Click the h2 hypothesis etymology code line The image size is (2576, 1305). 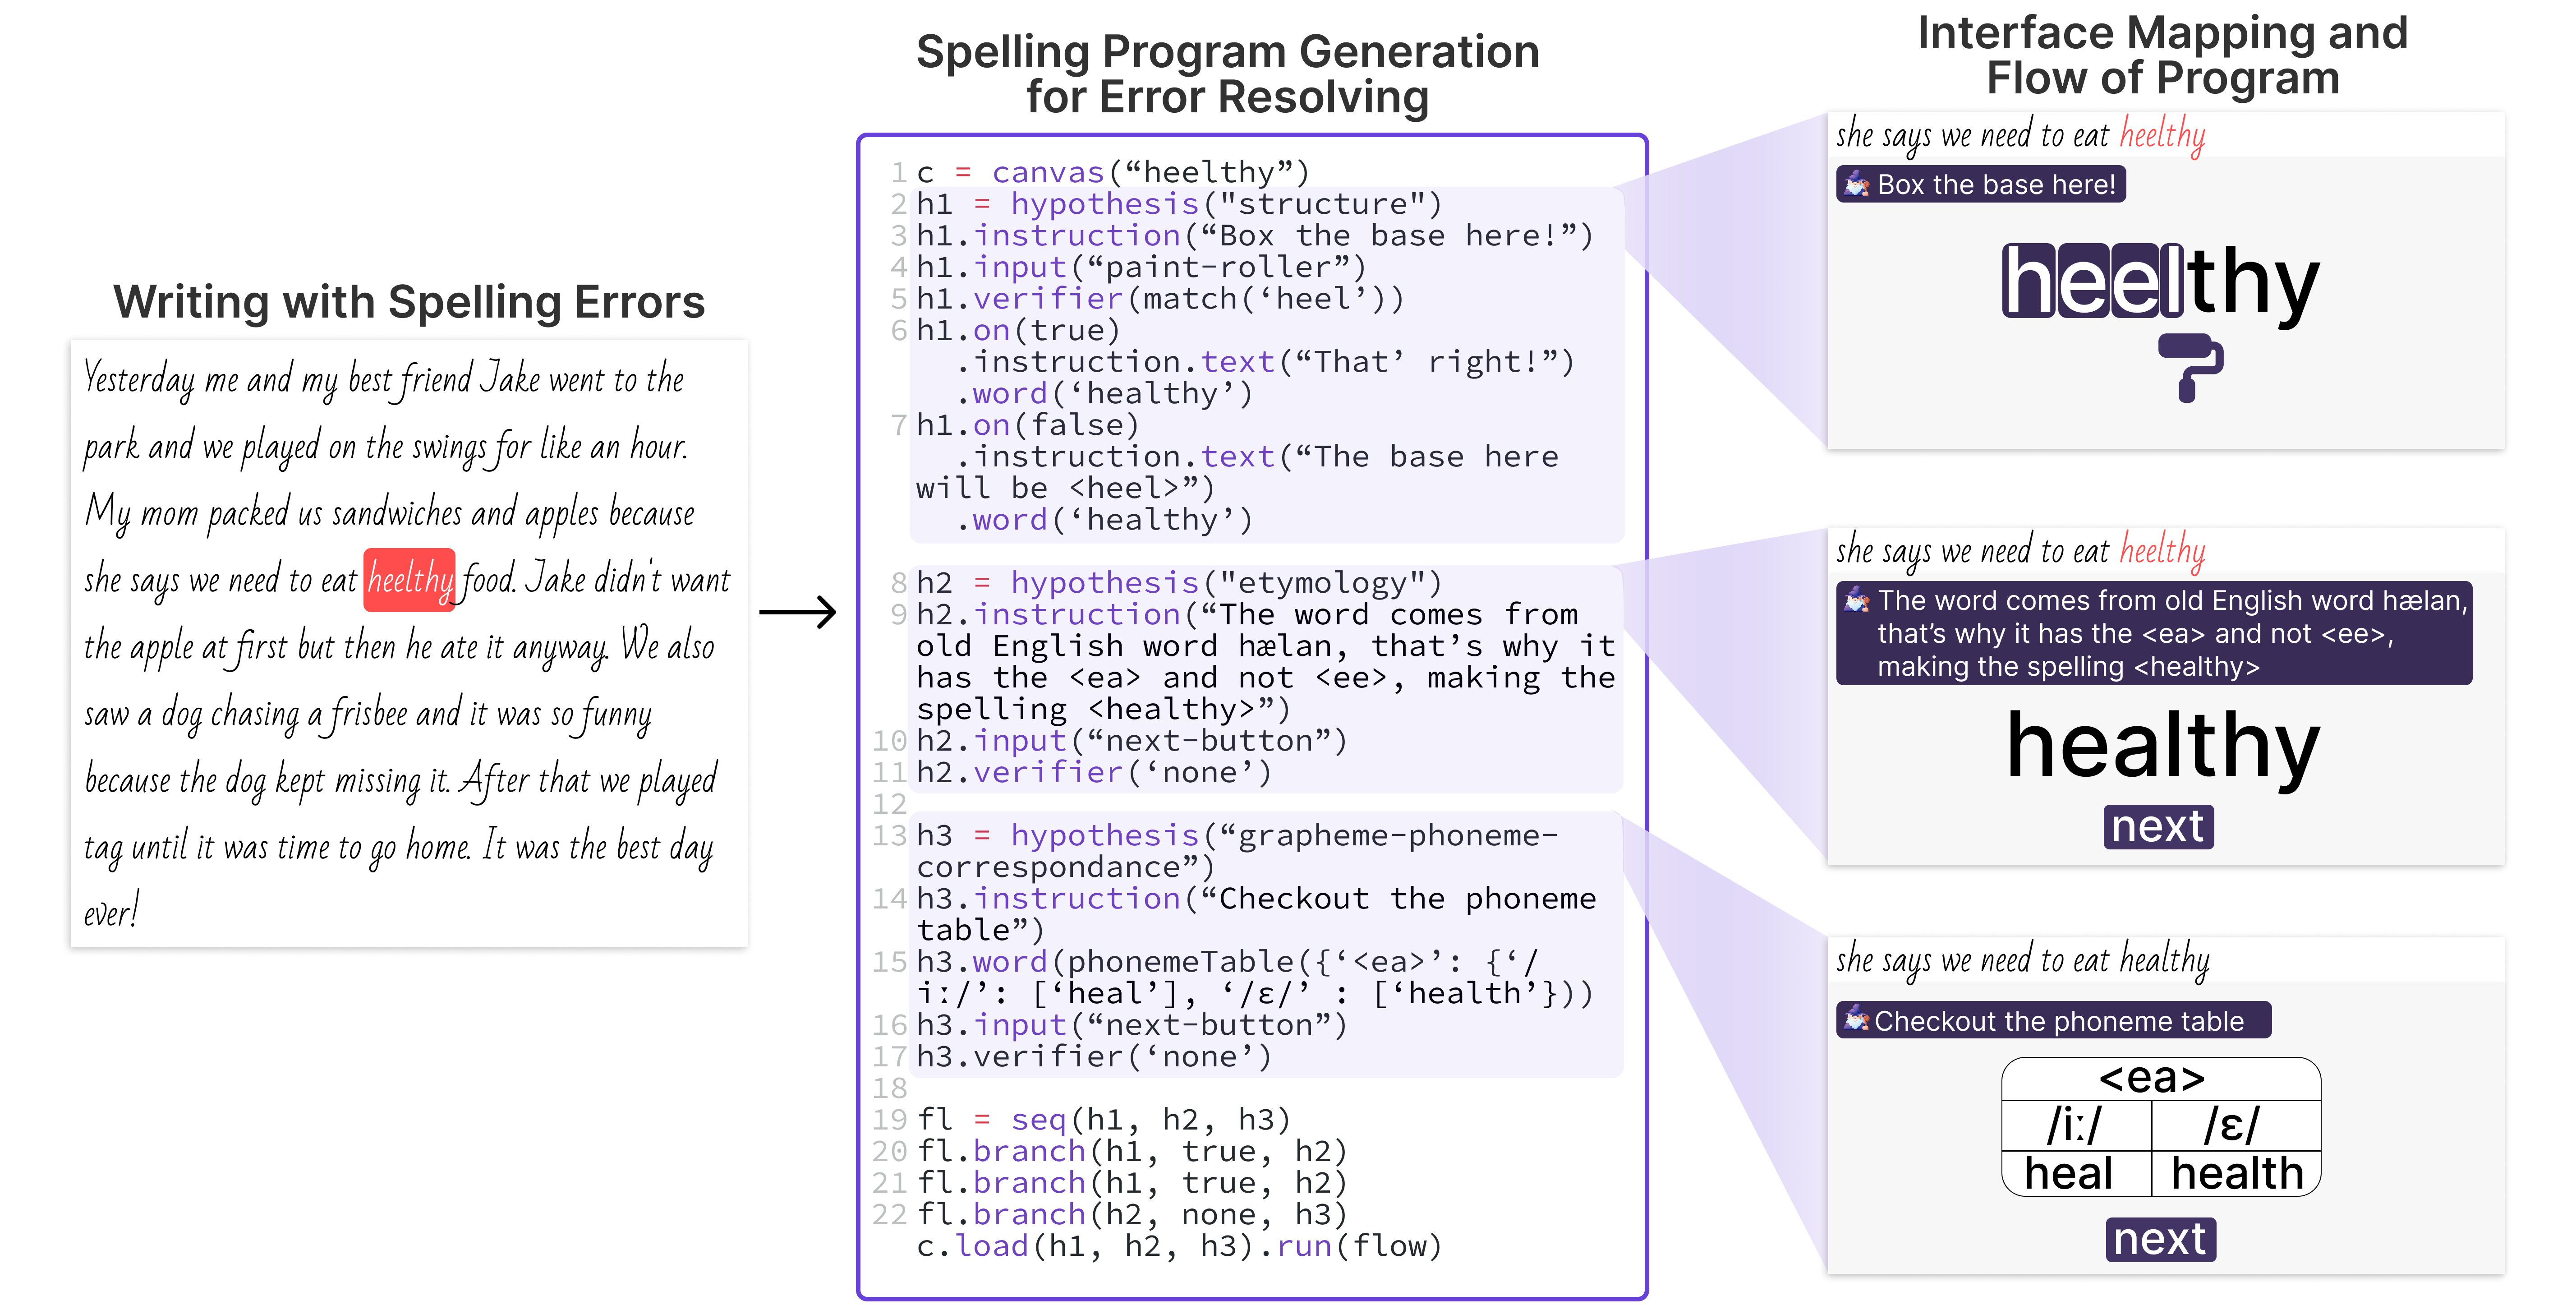pos(1178,582)
